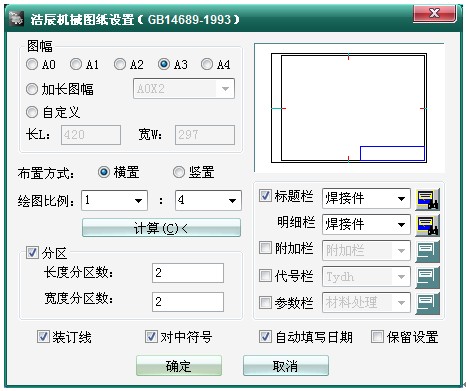Viewport: 466px width, 391px height.
Task: Toggle 自动填写日期 checkbox
Action: tap(265, 337)
